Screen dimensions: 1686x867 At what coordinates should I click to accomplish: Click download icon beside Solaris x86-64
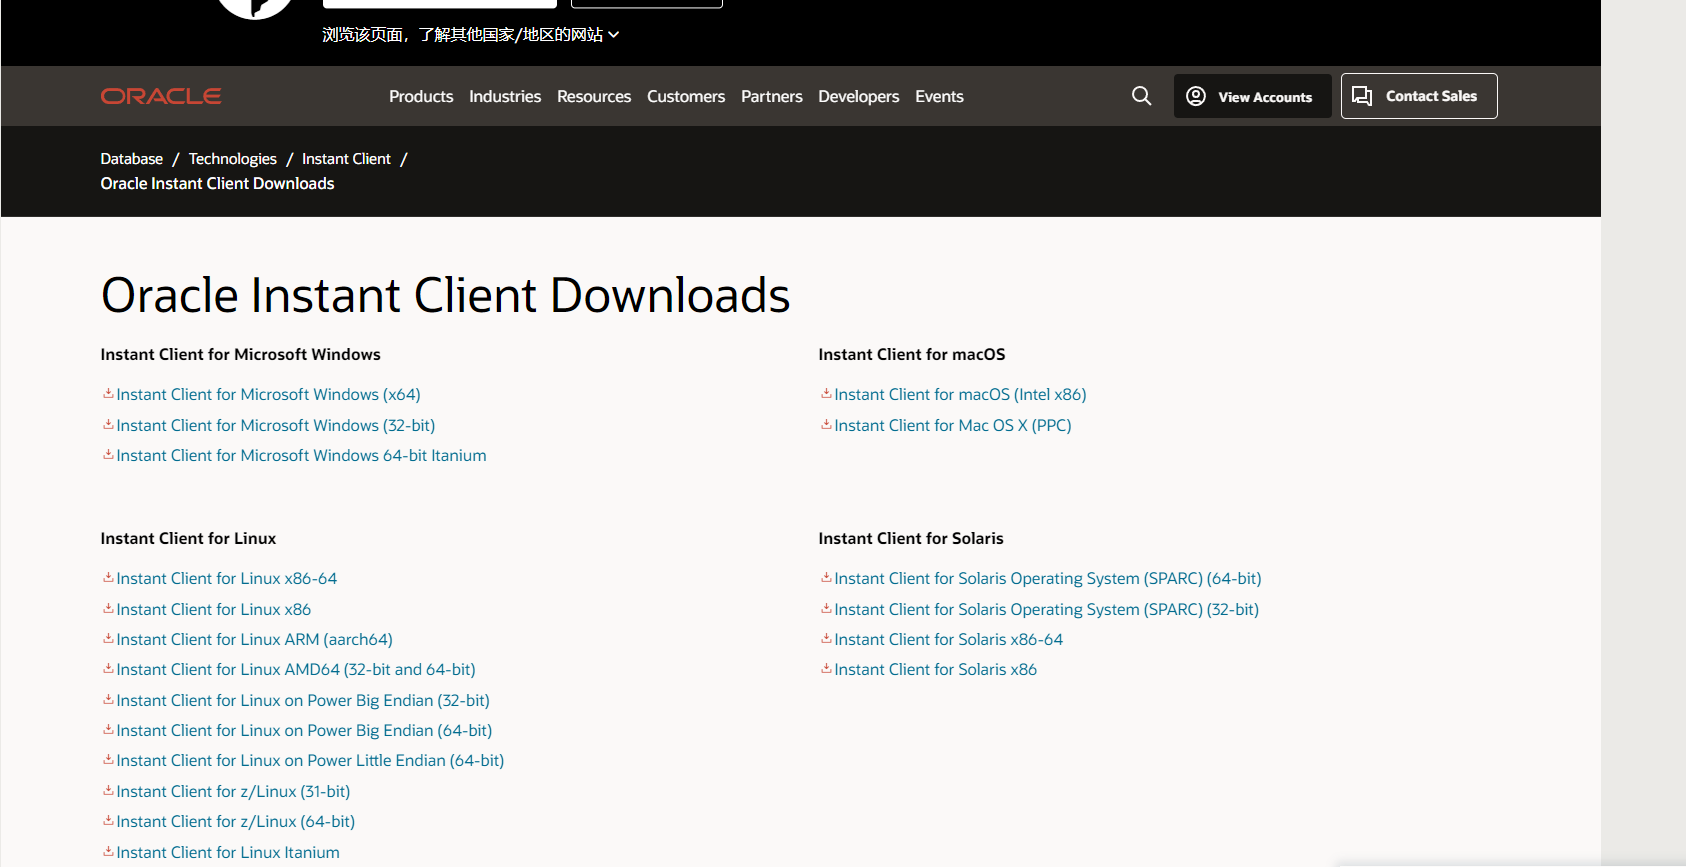(826, 639)
